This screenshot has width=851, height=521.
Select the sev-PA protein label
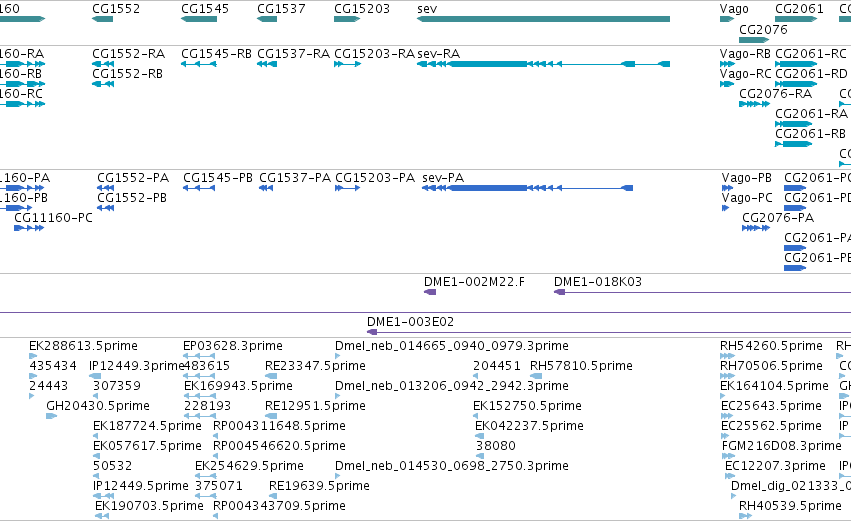[443, 178]
